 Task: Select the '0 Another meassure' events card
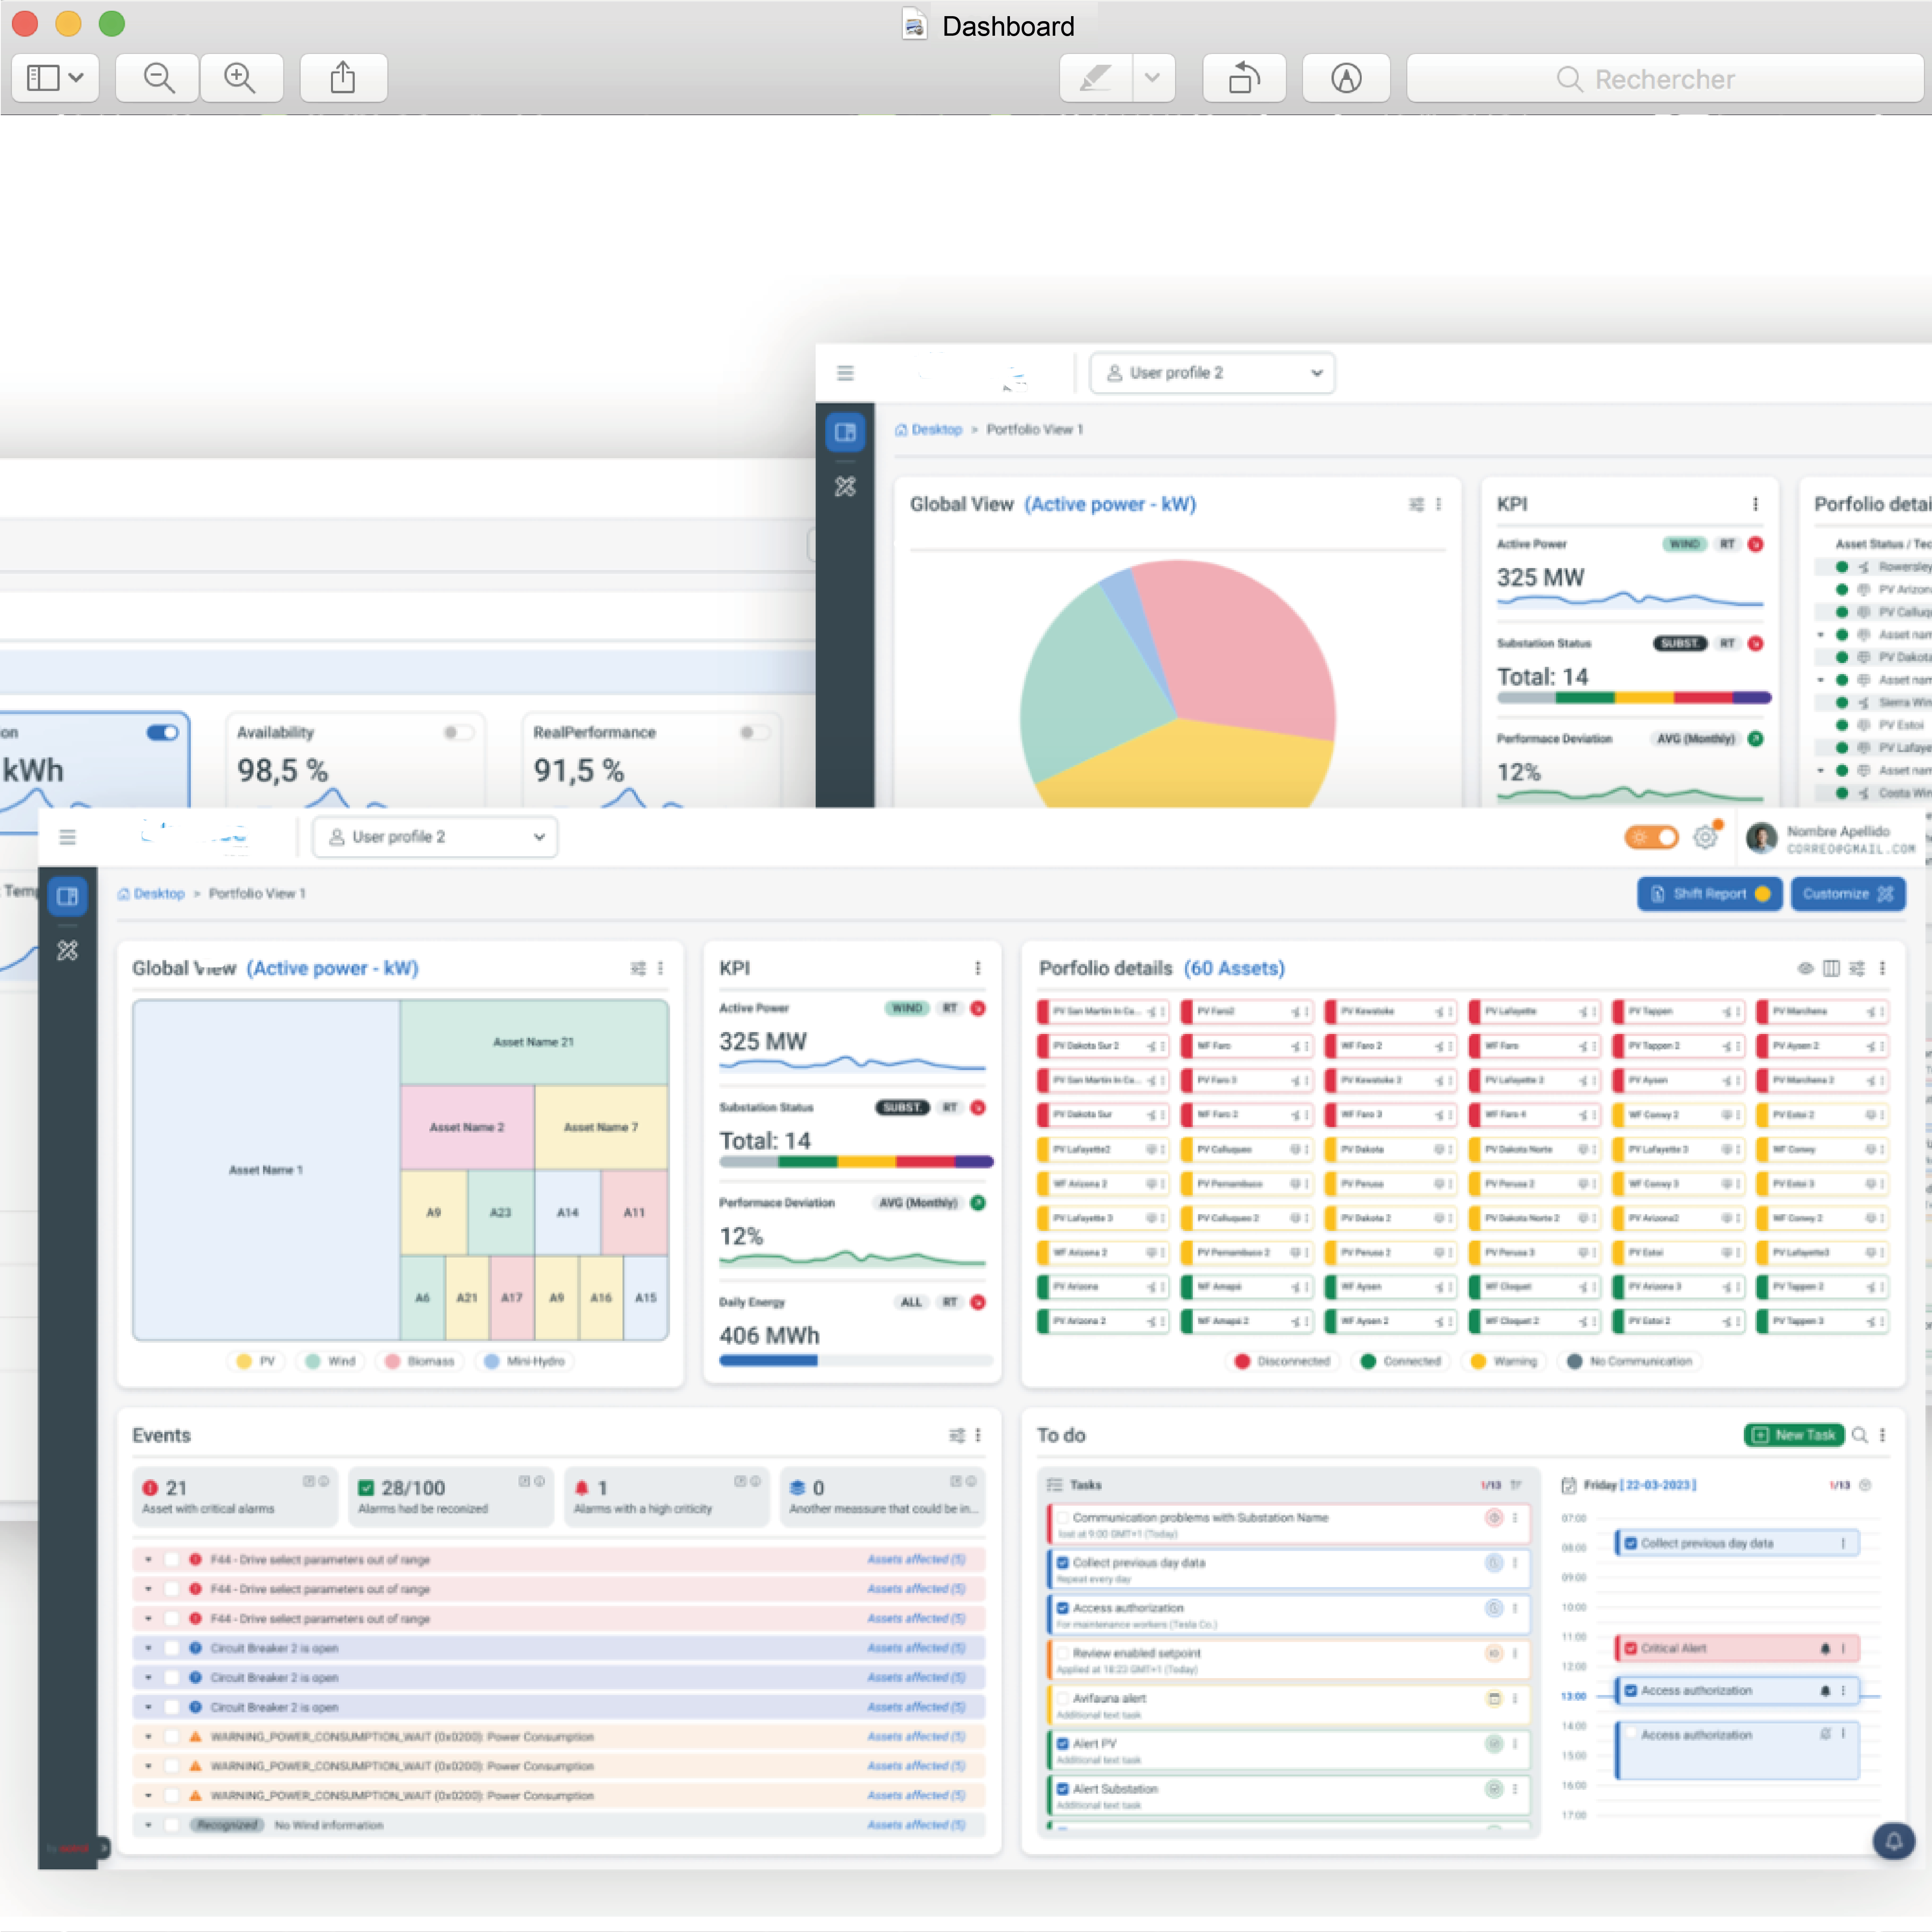point(882,1497)
